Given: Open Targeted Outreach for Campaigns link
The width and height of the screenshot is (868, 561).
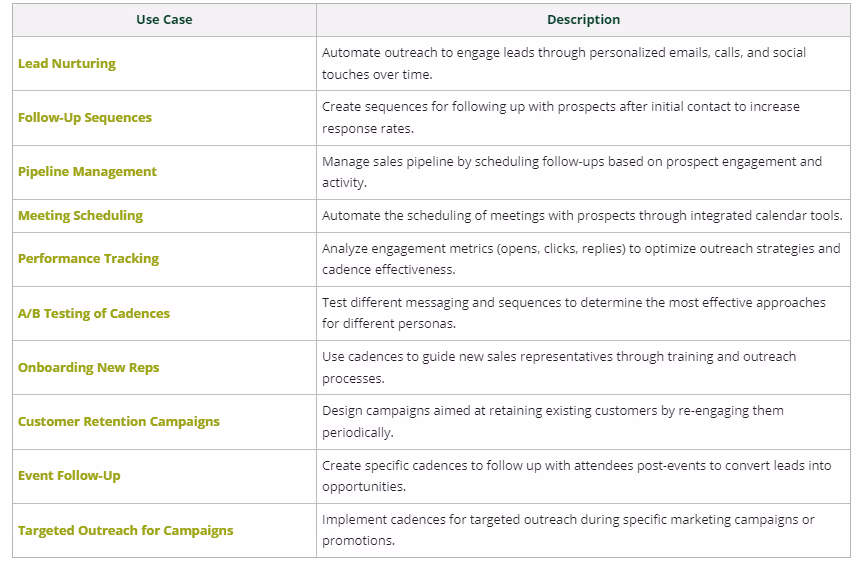Looking at the screenshot, I should coord(125,531).
